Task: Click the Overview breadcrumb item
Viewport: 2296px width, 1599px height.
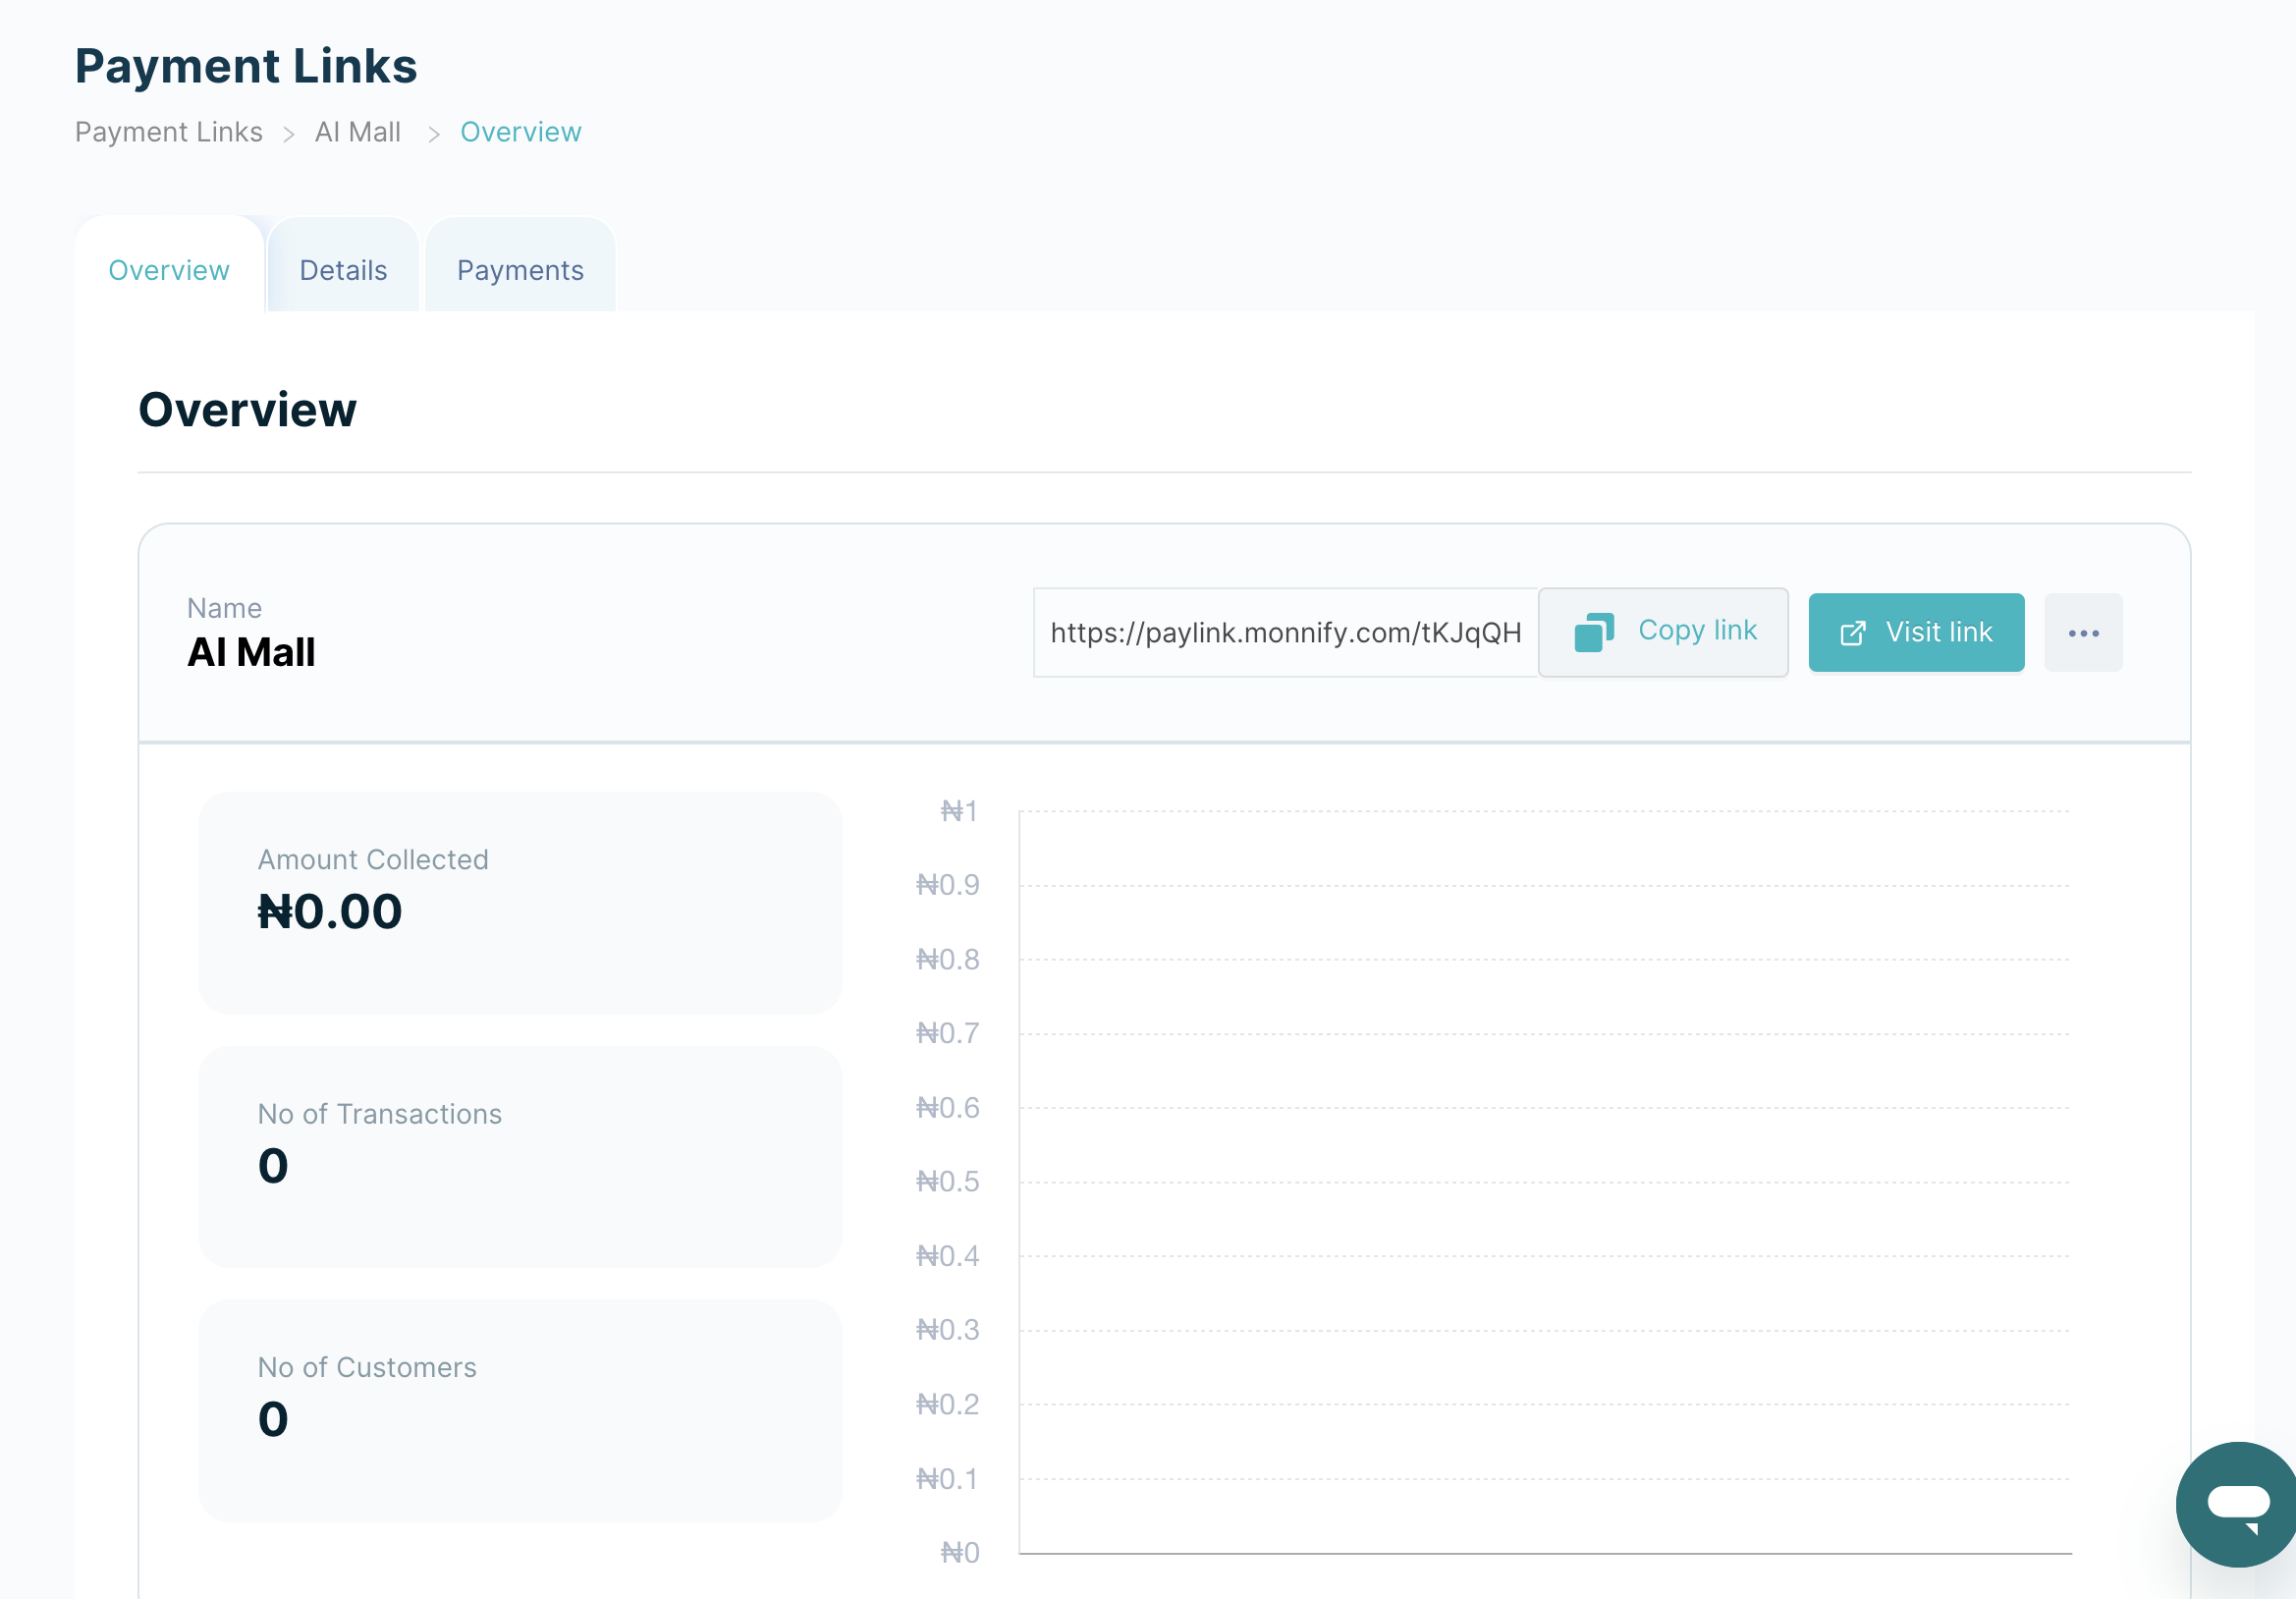Action: 520,132
